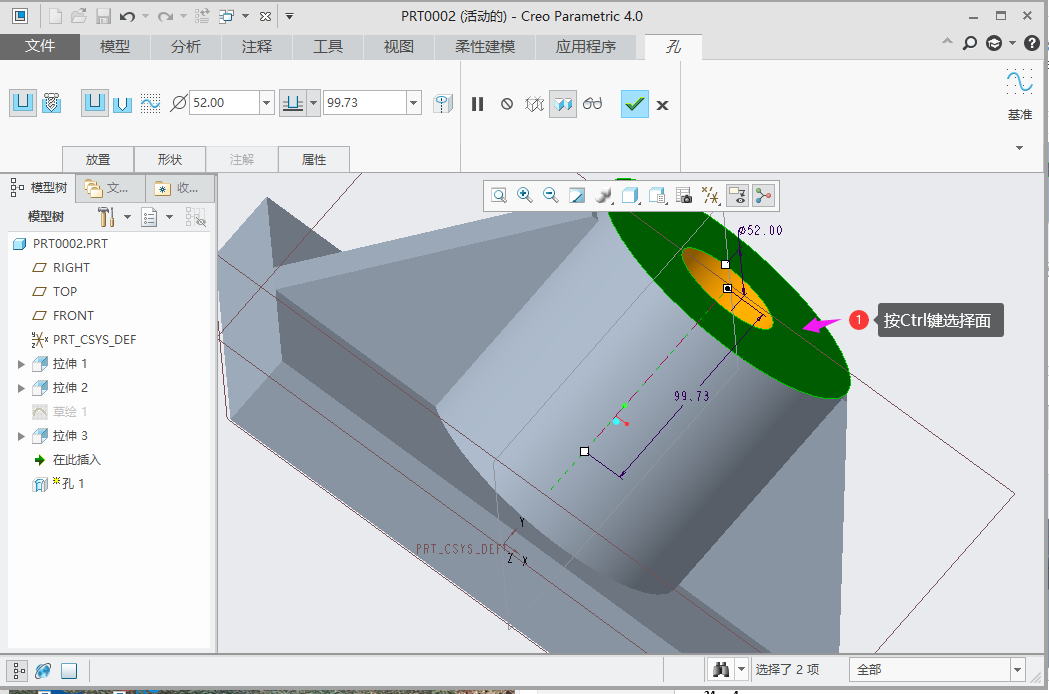Switch to the 视图 ribbon tab
1049x694 pixels.
[399, 47]
